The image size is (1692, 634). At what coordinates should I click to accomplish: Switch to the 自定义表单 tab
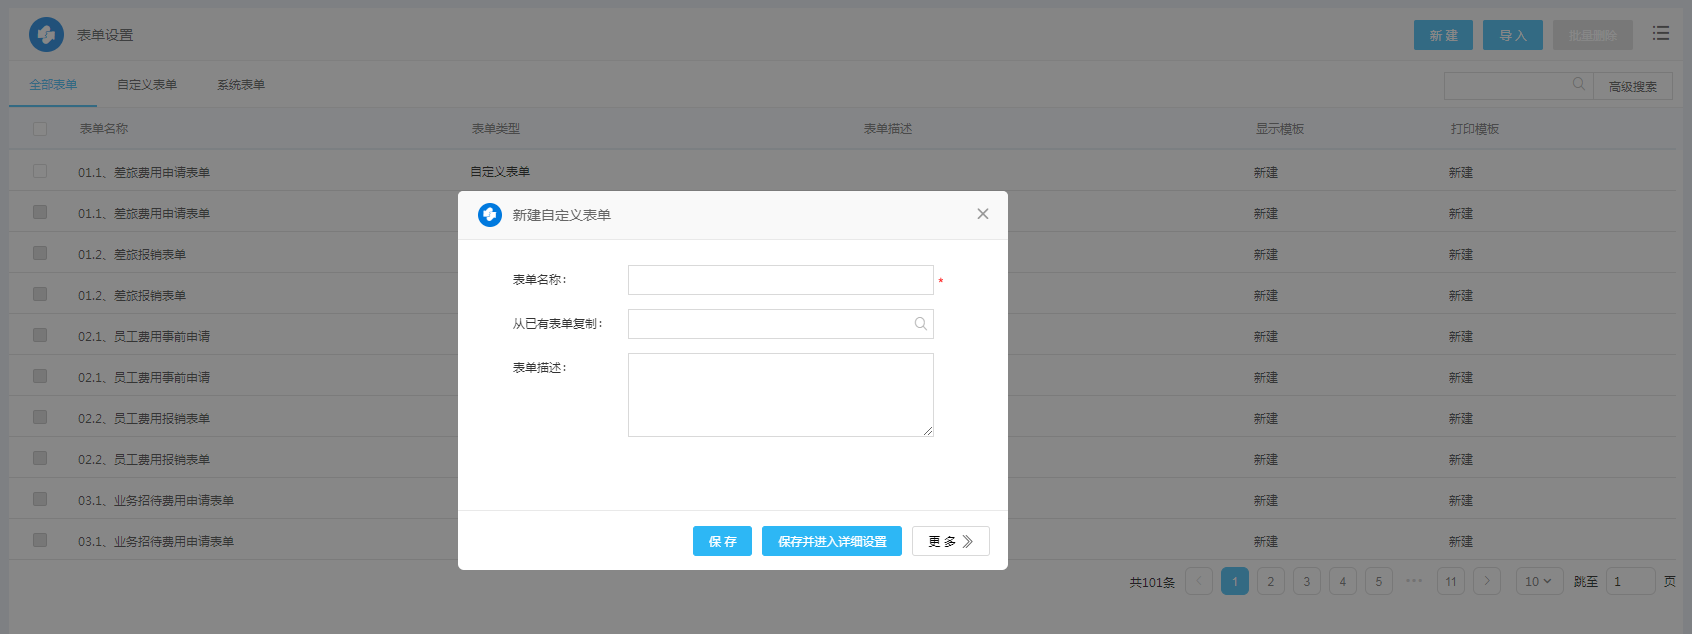click(147, 85)
